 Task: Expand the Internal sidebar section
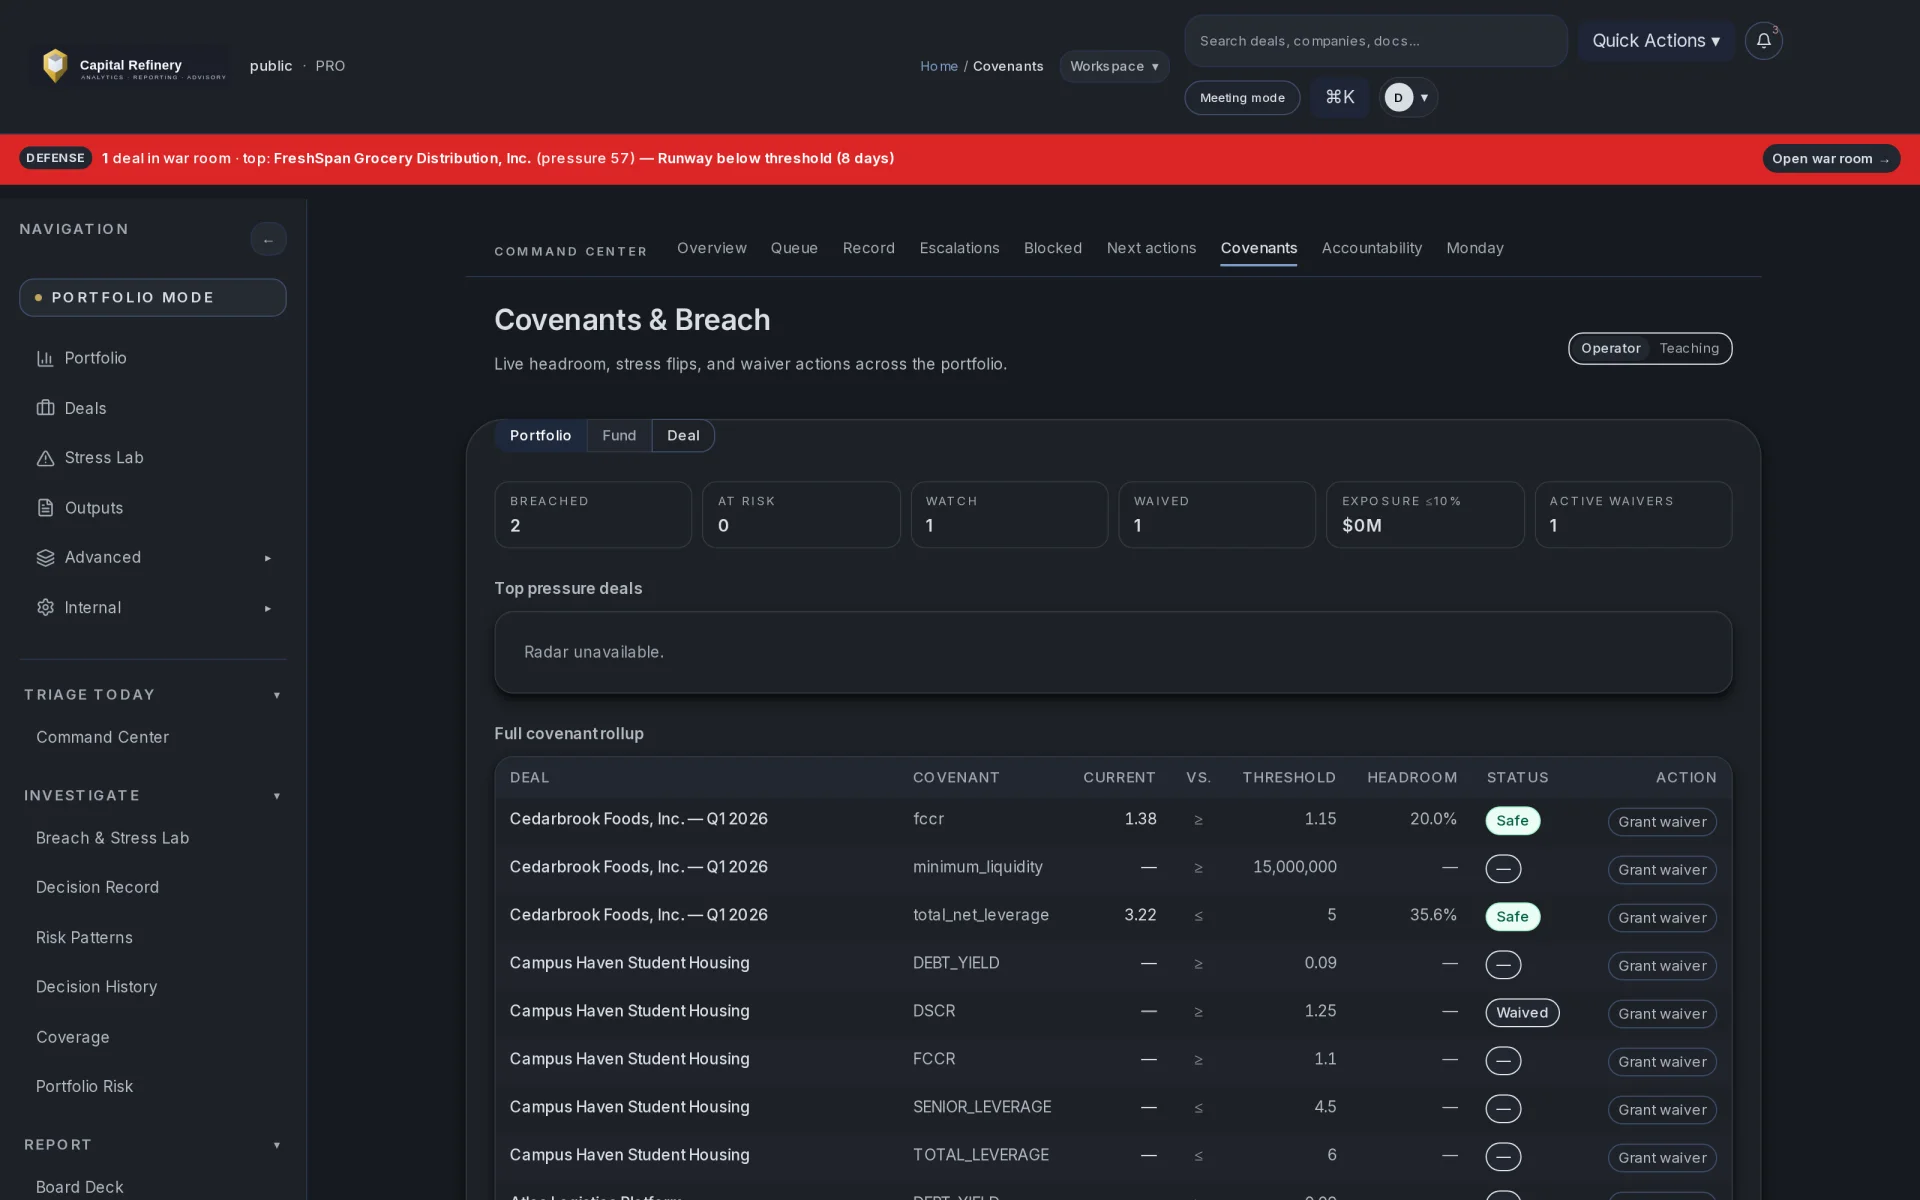tap(153, 608)
